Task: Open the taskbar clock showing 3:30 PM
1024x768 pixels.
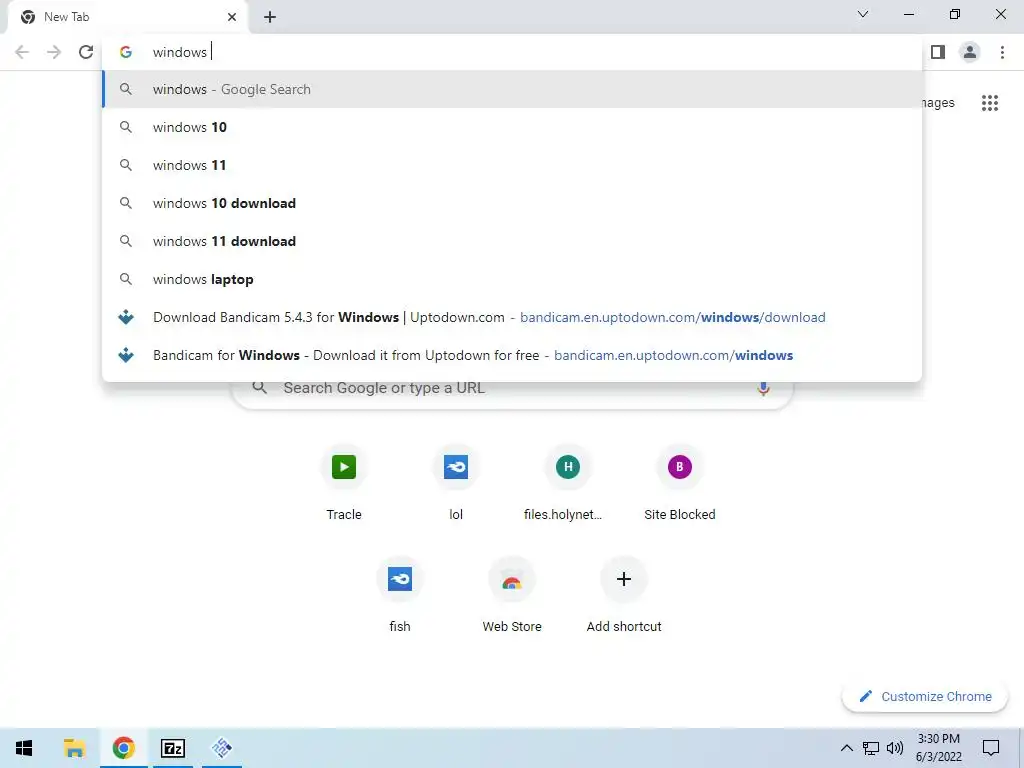Action: [938, 748]
